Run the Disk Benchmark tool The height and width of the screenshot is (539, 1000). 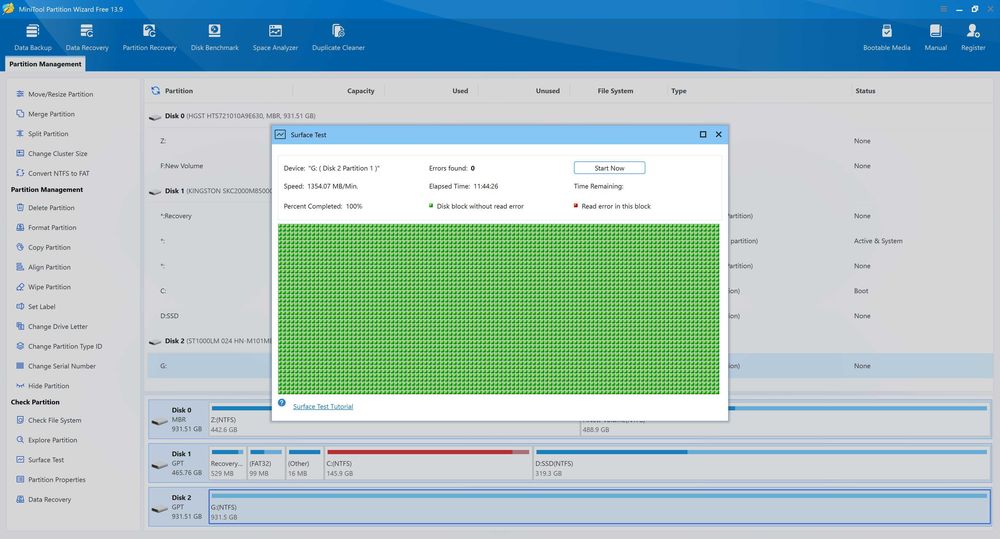[x=214, y=38]
